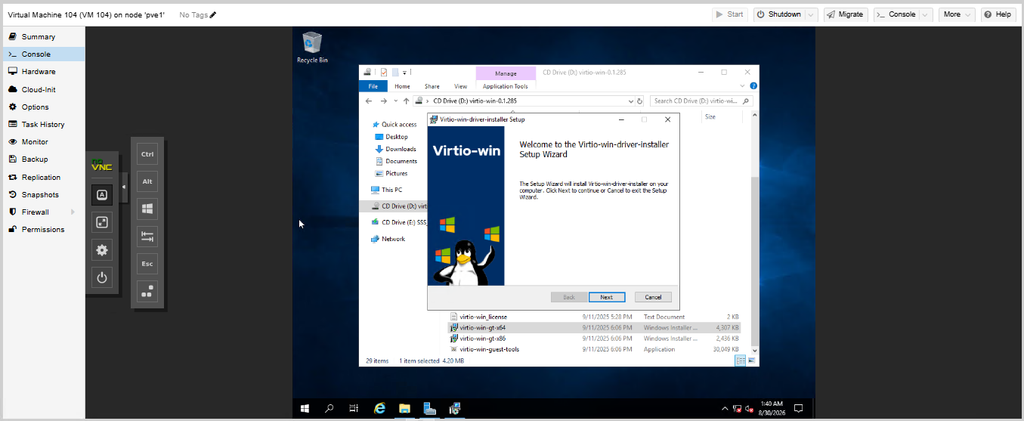This screenshot has height=421, width=1024.
Task: Open Home tab in Explorer ribbon
Action: pos(402,86)
